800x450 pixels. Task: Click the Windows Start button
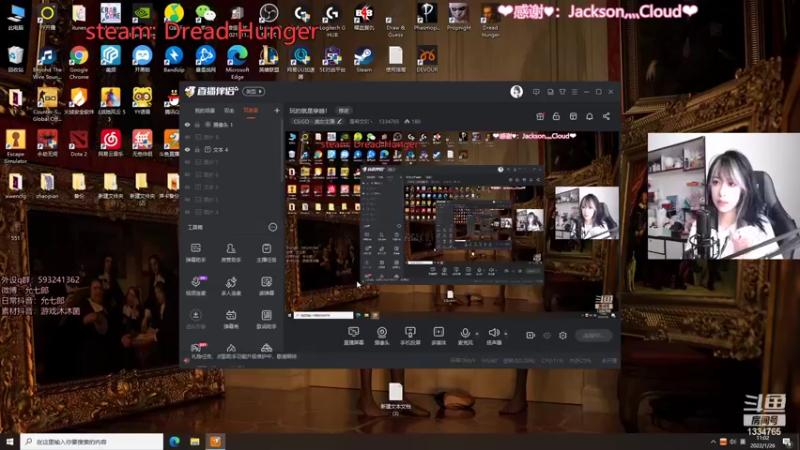[10, 441]
